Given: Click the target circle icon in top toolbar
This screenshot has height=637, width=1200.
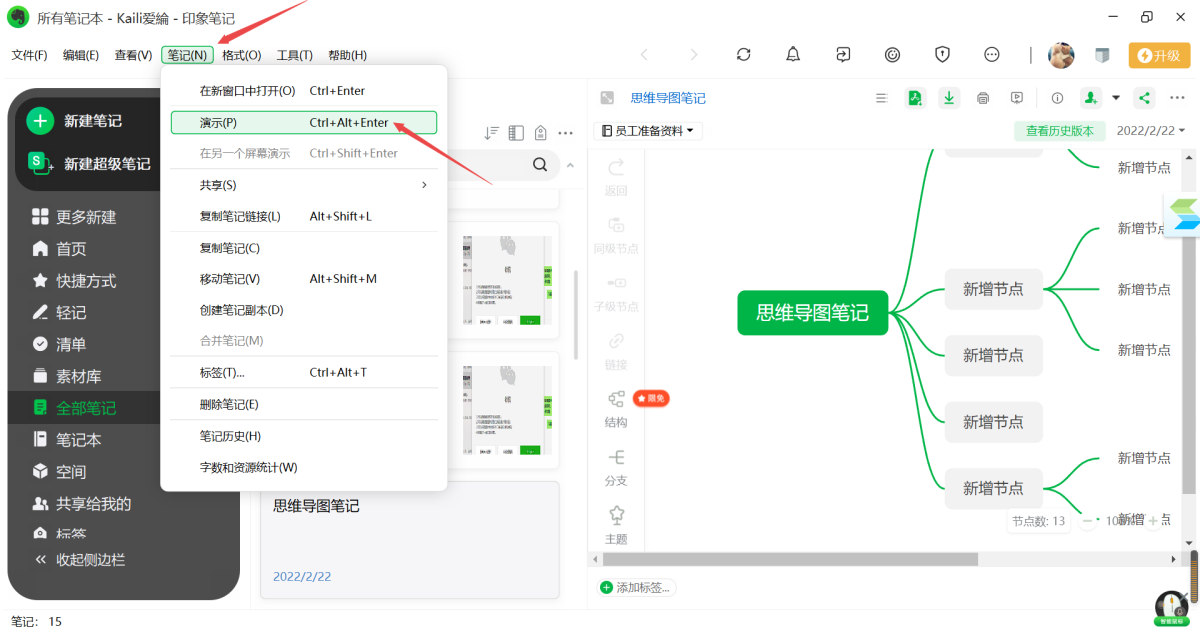Looking at the screenshot, I should tap(892, 55).
